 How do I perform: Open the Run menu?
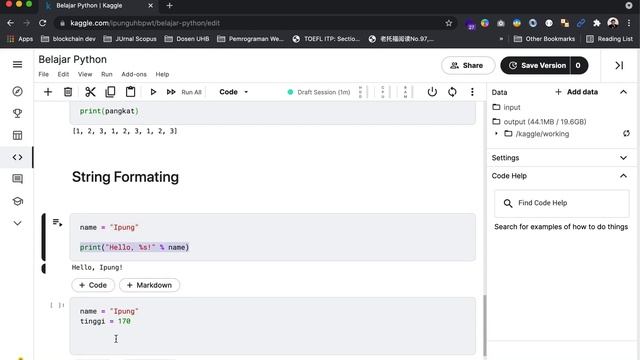[x=107, y=74]
